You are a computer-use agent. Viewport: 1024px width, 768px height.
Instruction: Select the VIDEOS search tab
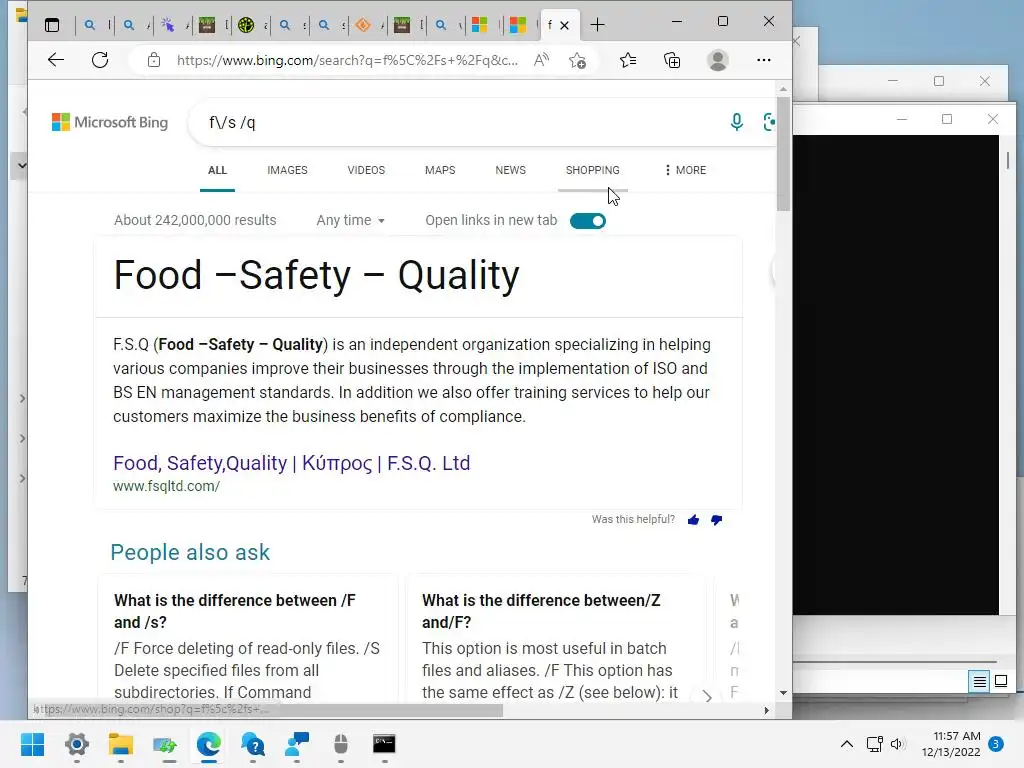click(366, 170)
